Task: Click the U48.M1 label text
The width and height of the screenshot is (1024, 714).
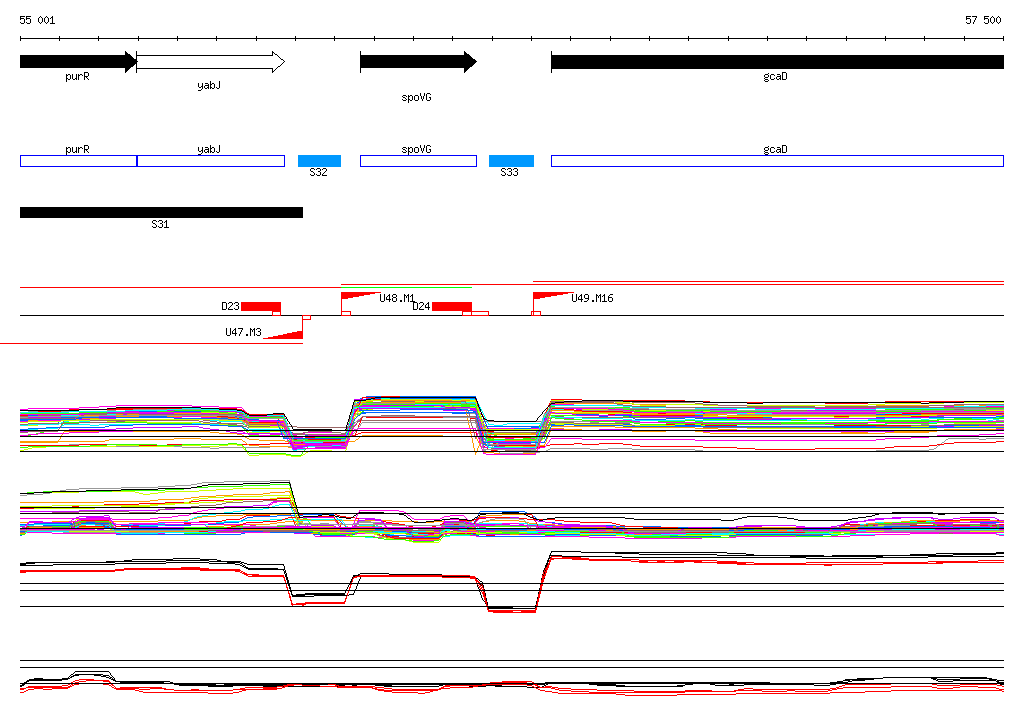Action: 397,298
